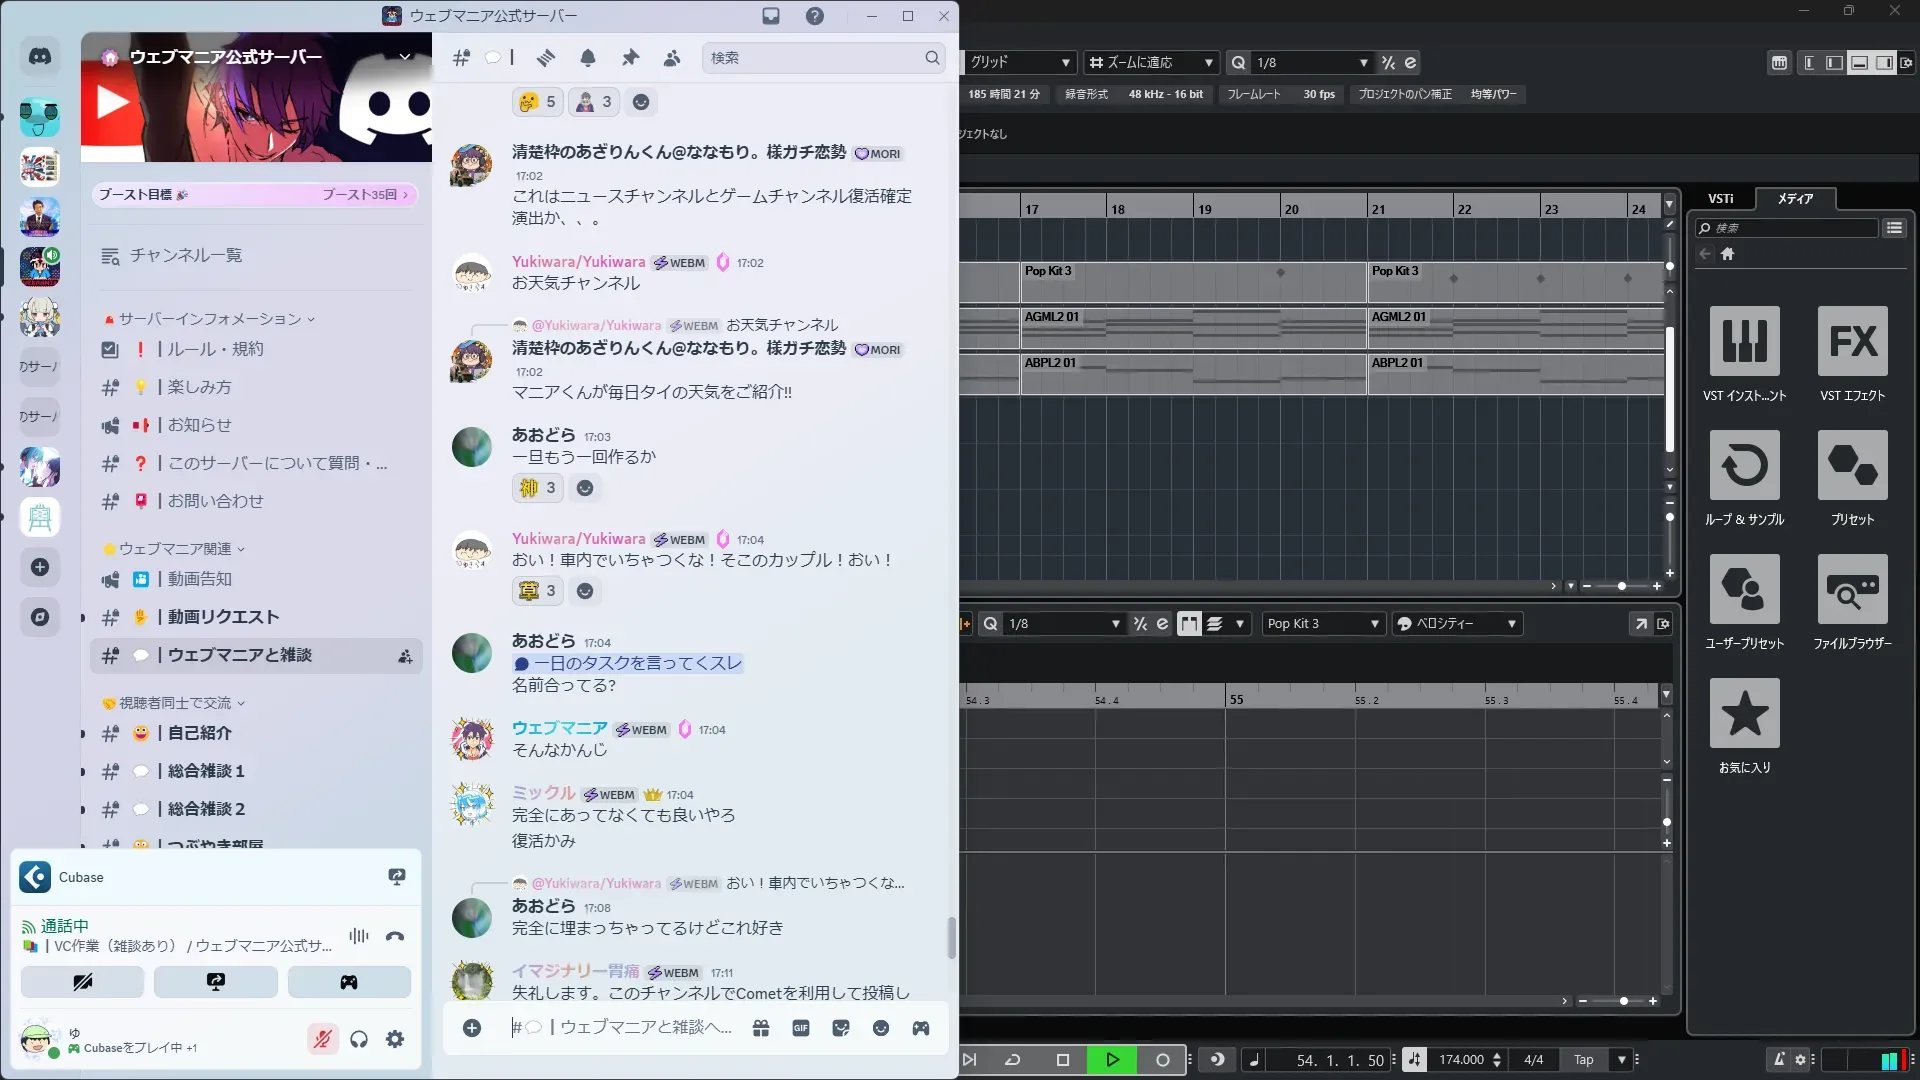Open the ベロシティー dropdown in editor

[x=1456, y=624]
